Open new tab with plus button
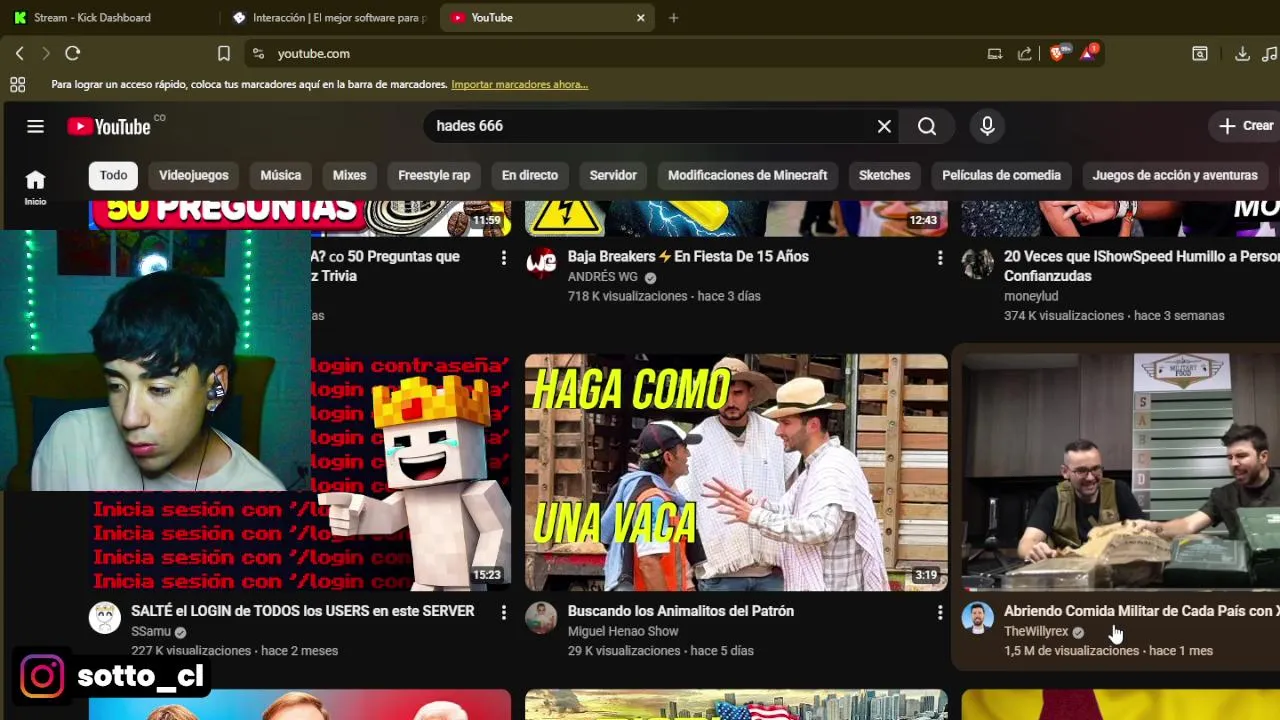The height and width of the screenshot is (720, 1280). pyautogui.click(x=673, y=18)
